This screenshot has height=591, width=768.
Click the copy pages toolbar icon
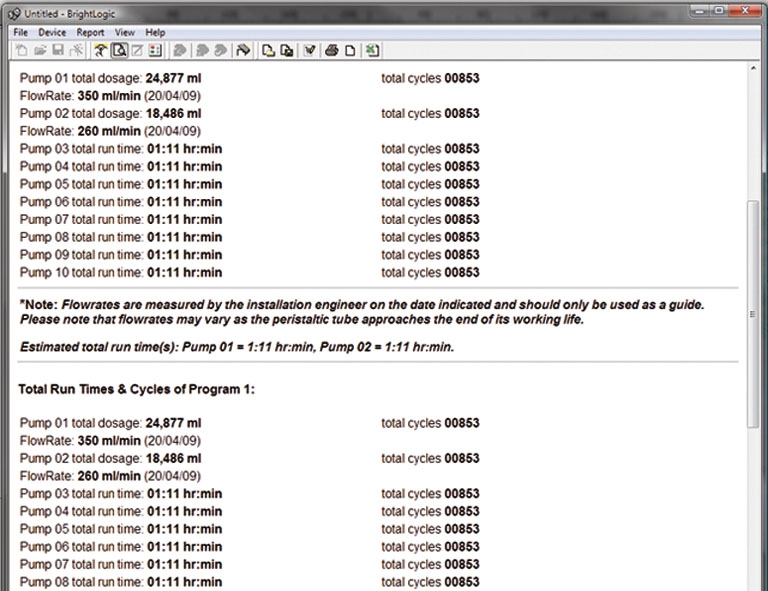coord(287,51)
